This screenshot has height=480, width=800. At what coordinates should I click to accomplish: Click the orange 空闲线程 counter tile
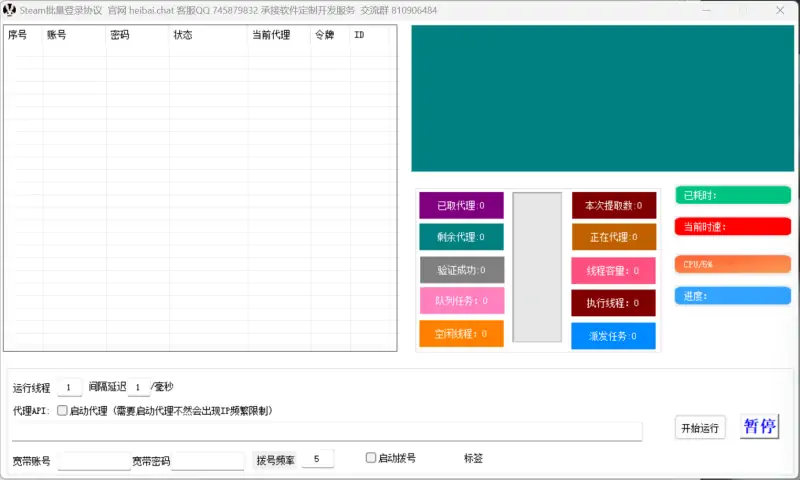tap(461, 334)
